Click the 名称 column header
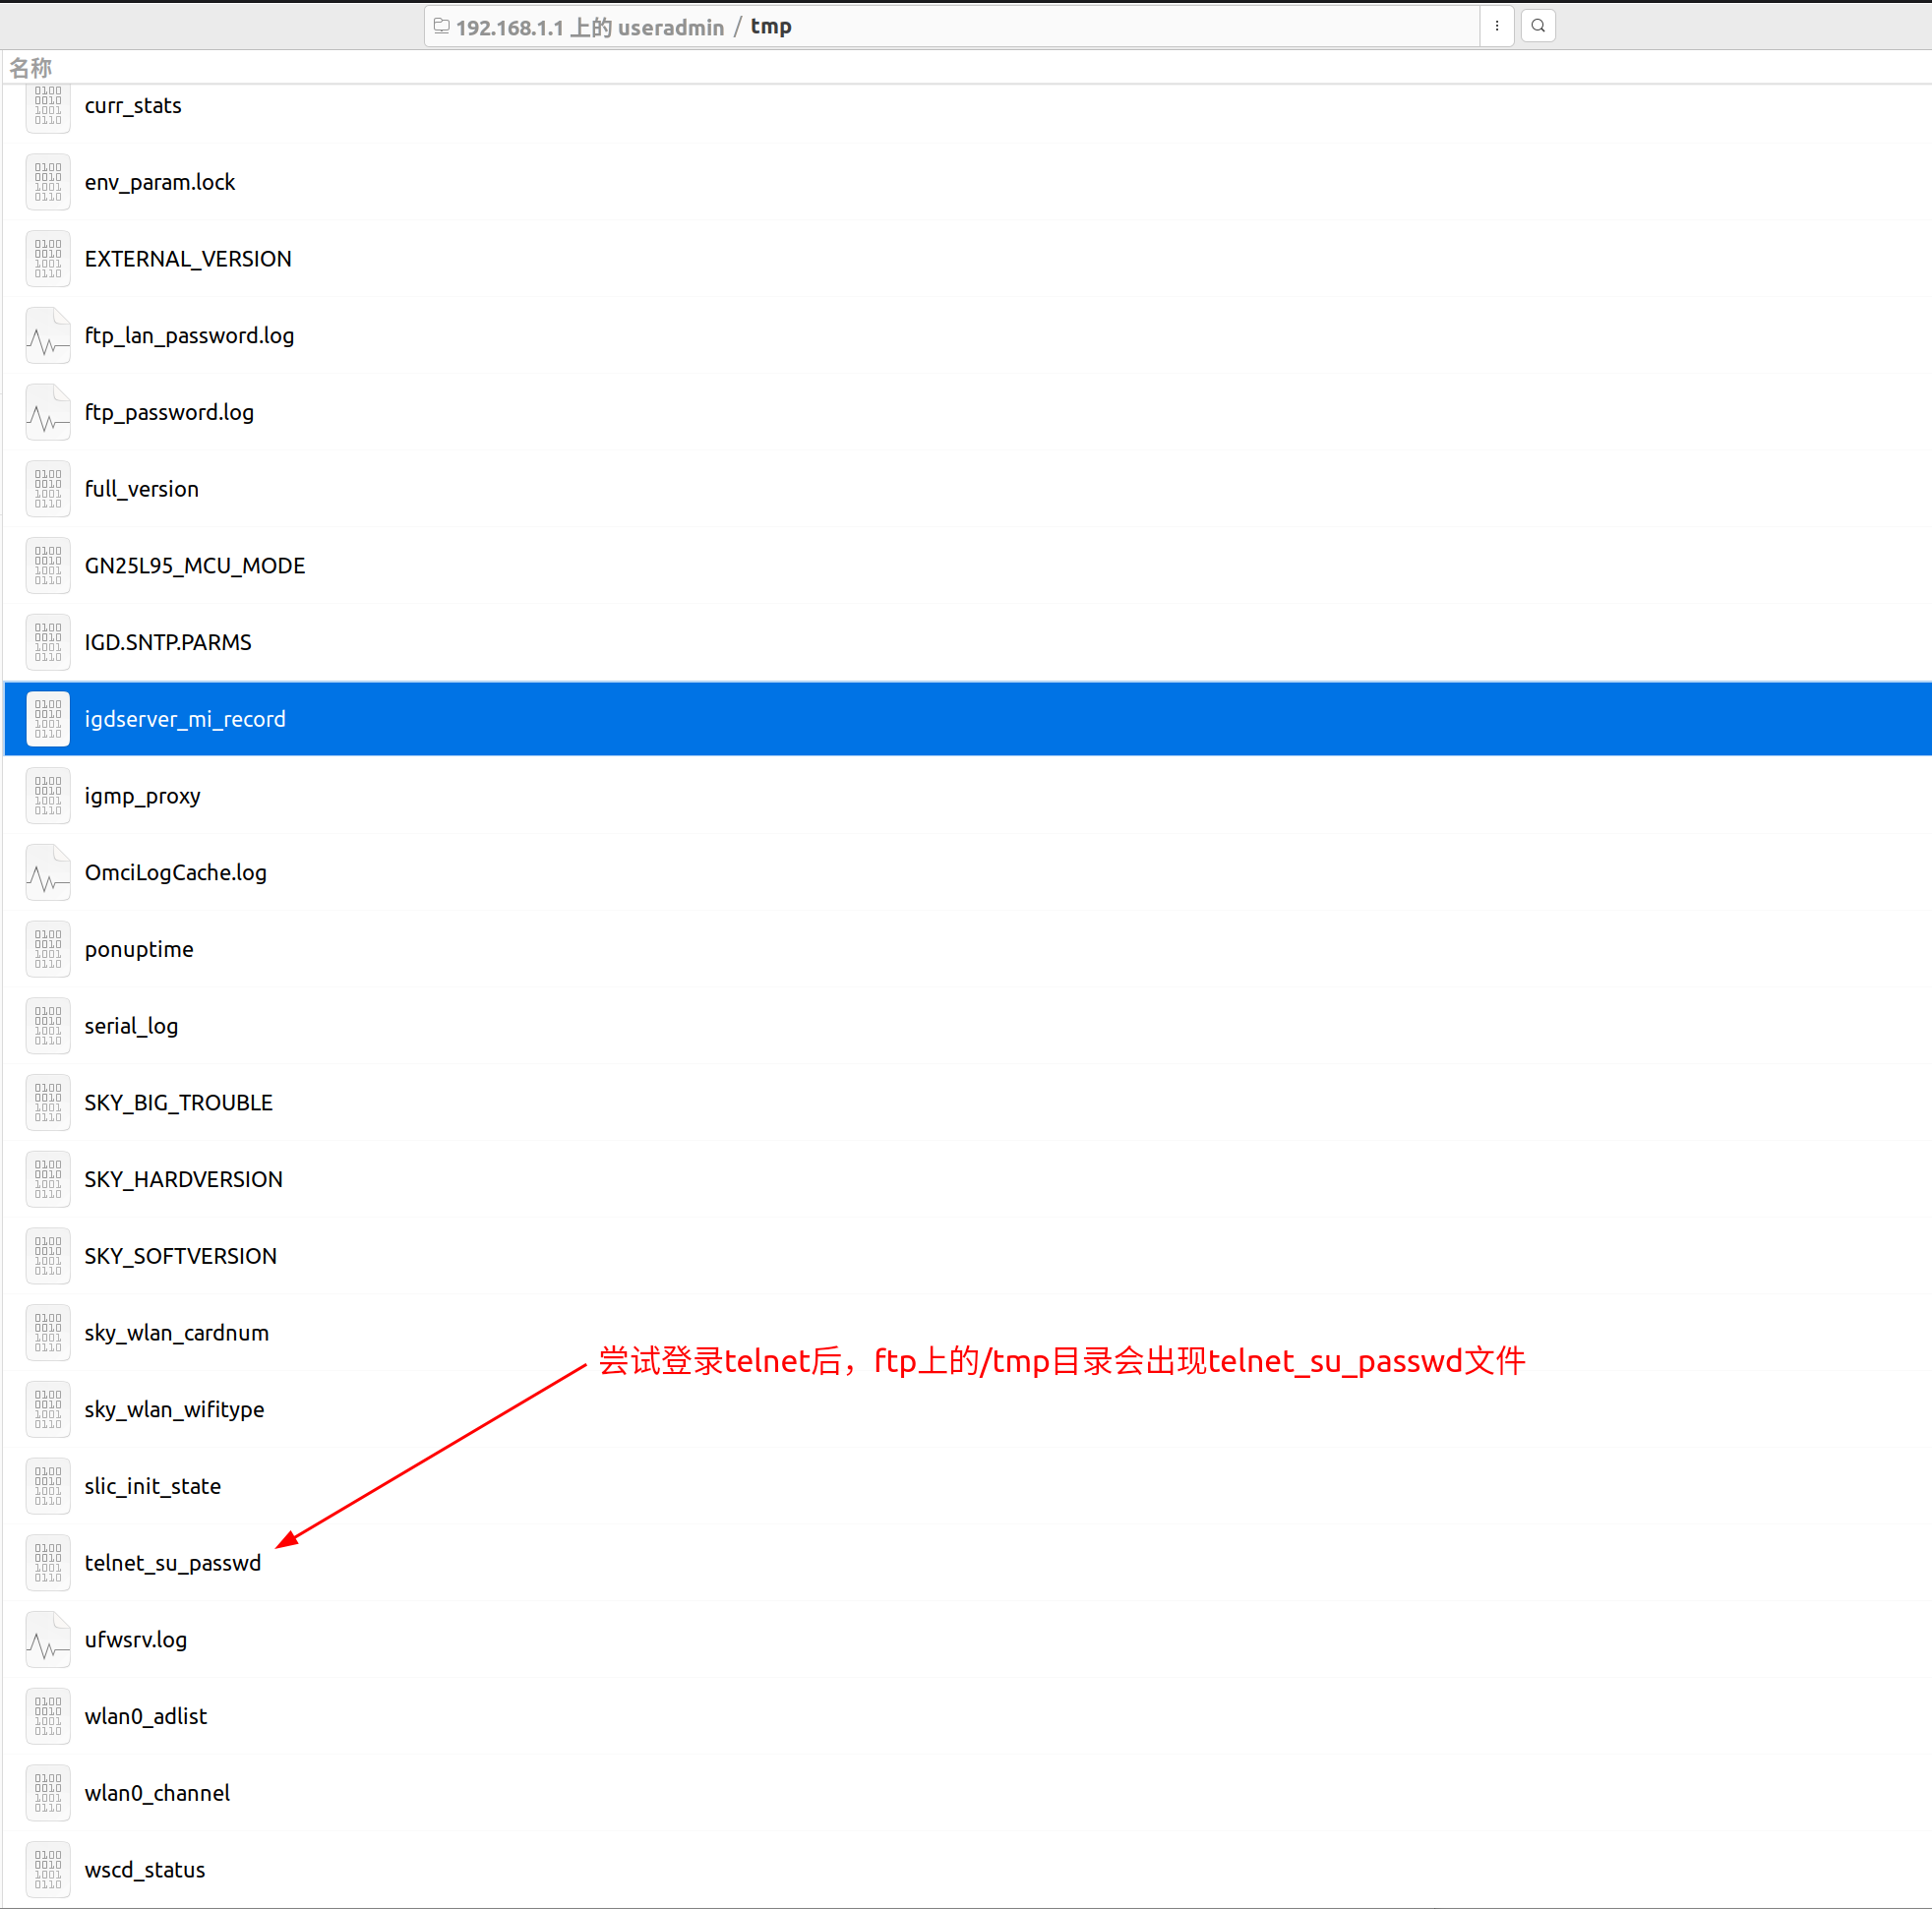This screenshot has height=1909, width=1932. 30,68
